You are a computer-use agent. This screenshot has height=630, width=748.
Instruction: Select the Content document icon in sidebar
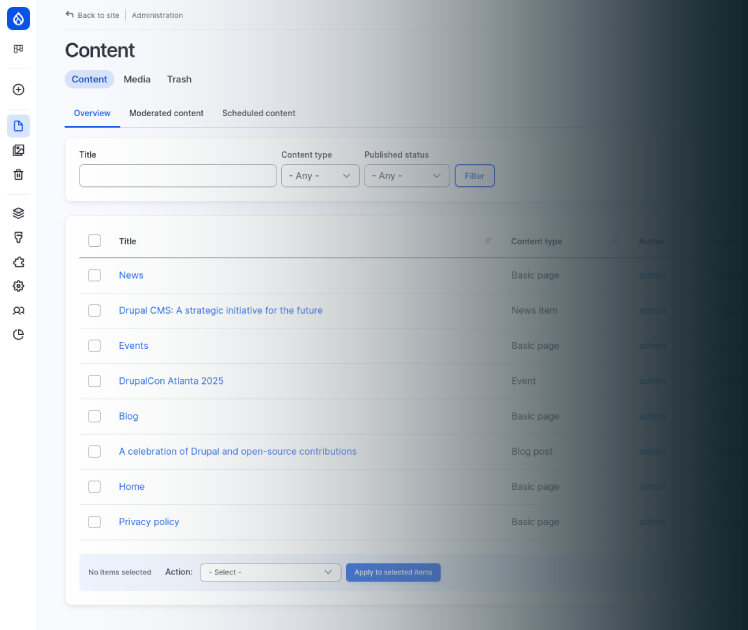(x=18, y=126)
